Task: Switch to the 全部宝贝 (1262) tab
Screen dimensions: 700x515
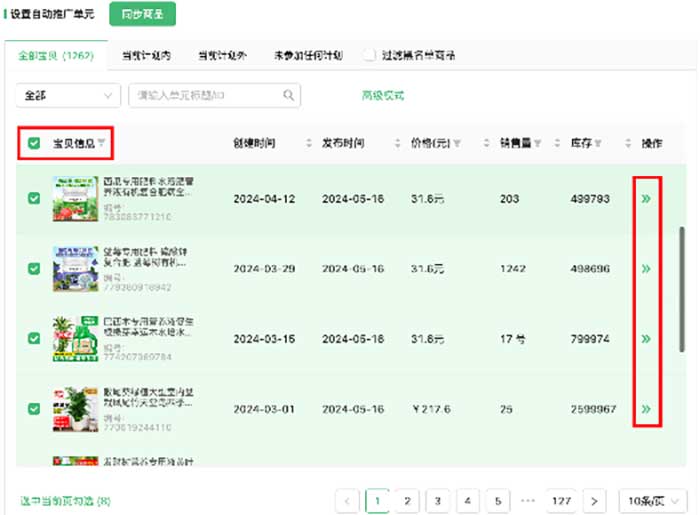Action: pos(56,56)
